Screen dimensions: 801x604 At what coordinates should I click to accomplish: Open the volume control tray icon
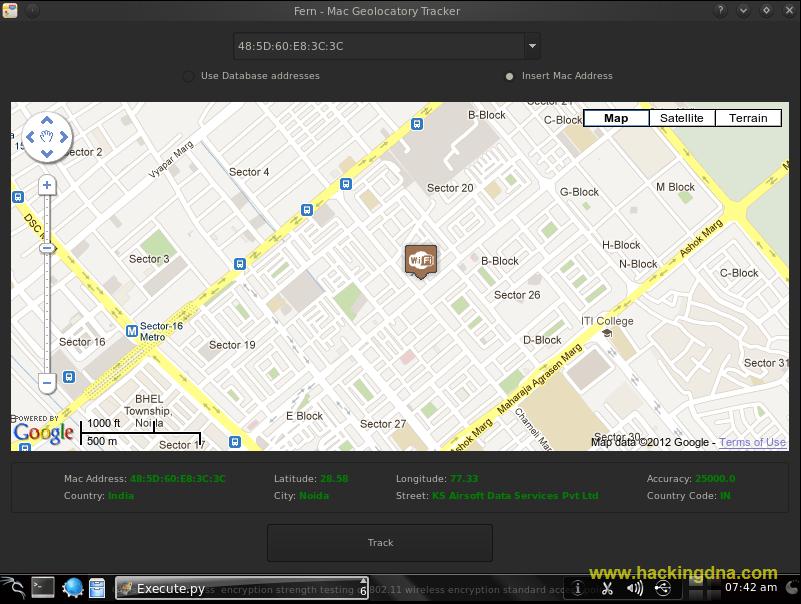tap(635, 588)
